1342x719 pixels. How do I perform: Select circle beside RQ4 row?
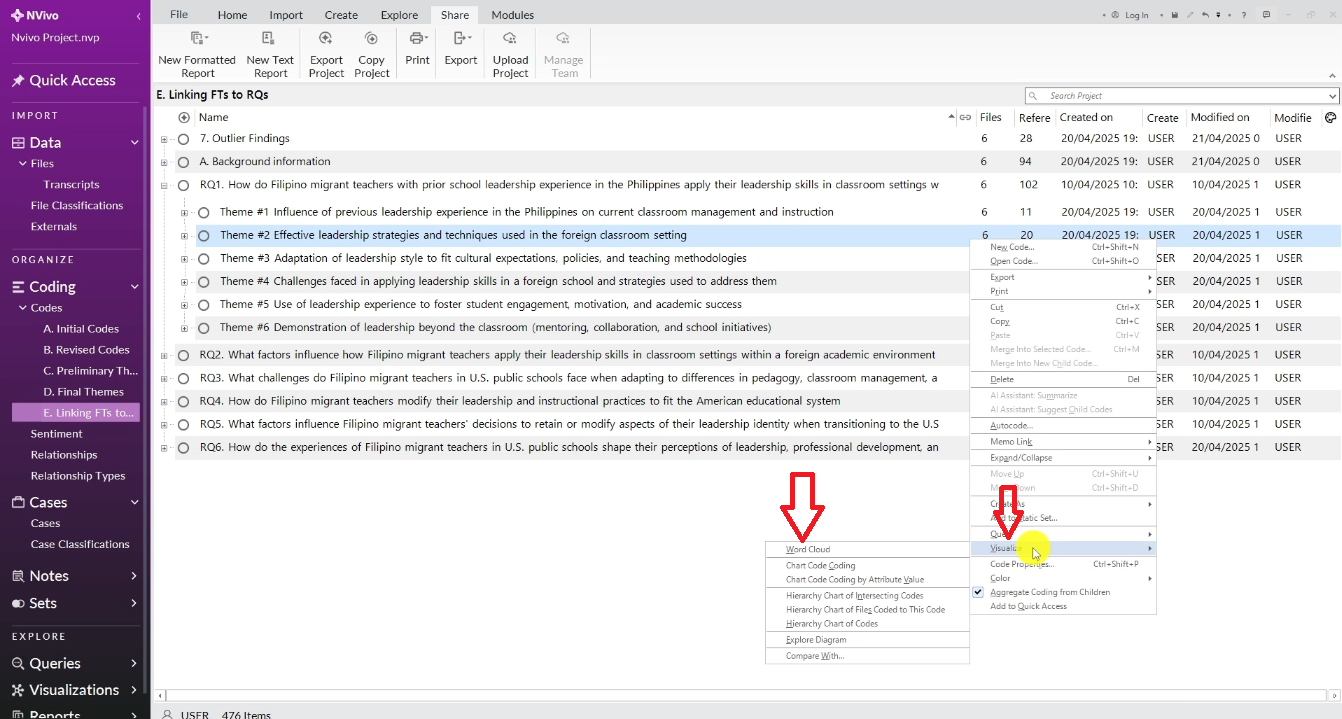pos(183,402)
